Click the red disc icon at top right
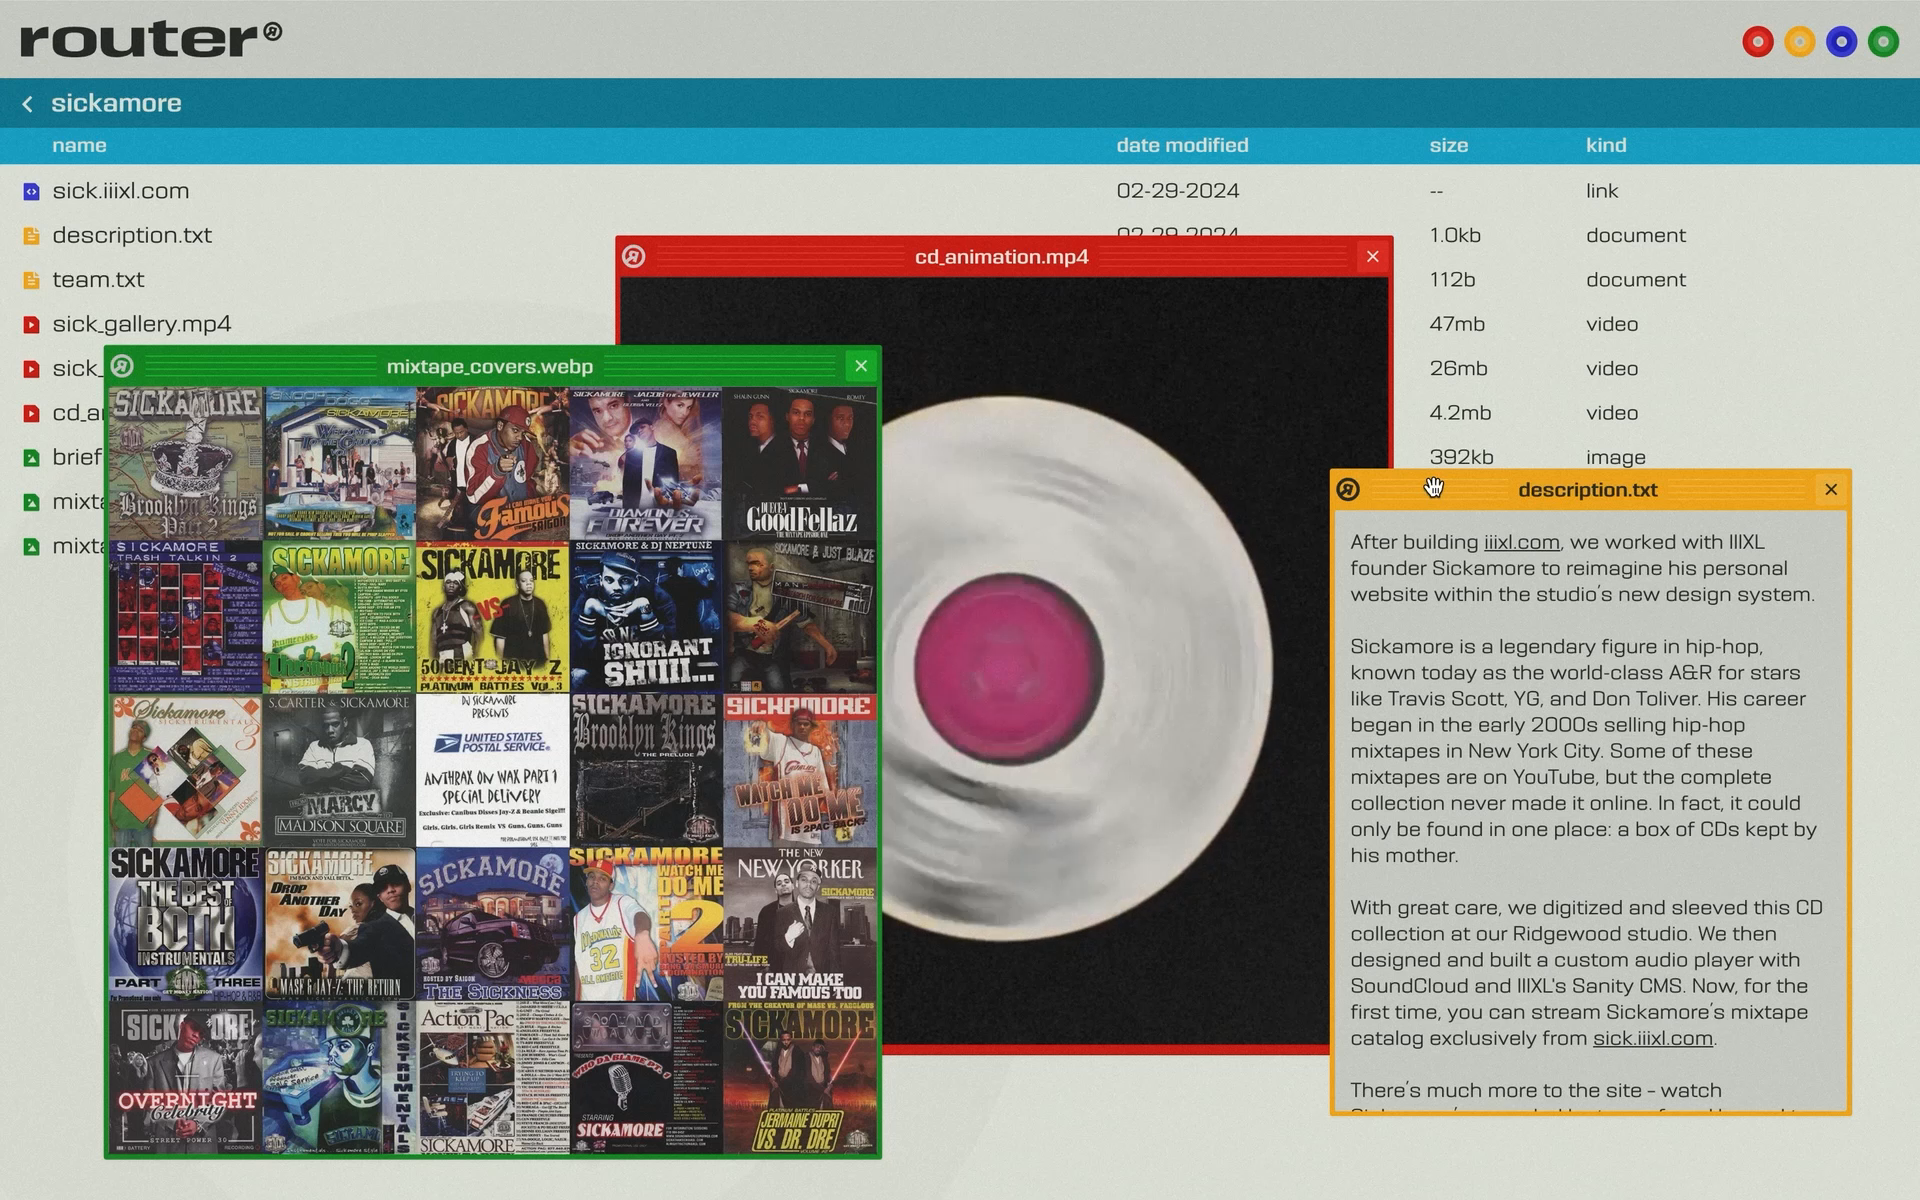The height and width of the screenshot is (1200, 1920). coord(1757,42)
